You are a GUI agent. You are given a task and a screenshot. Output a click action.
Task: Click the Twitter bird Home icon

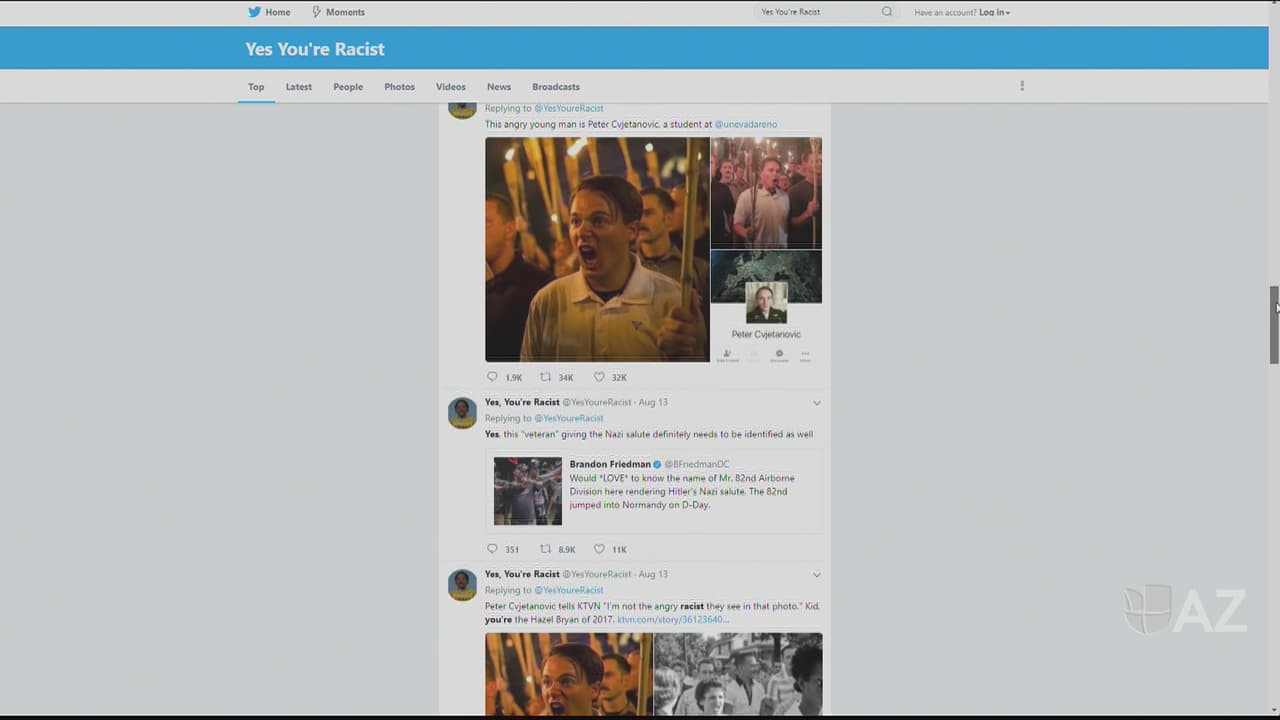coord(254,12)
